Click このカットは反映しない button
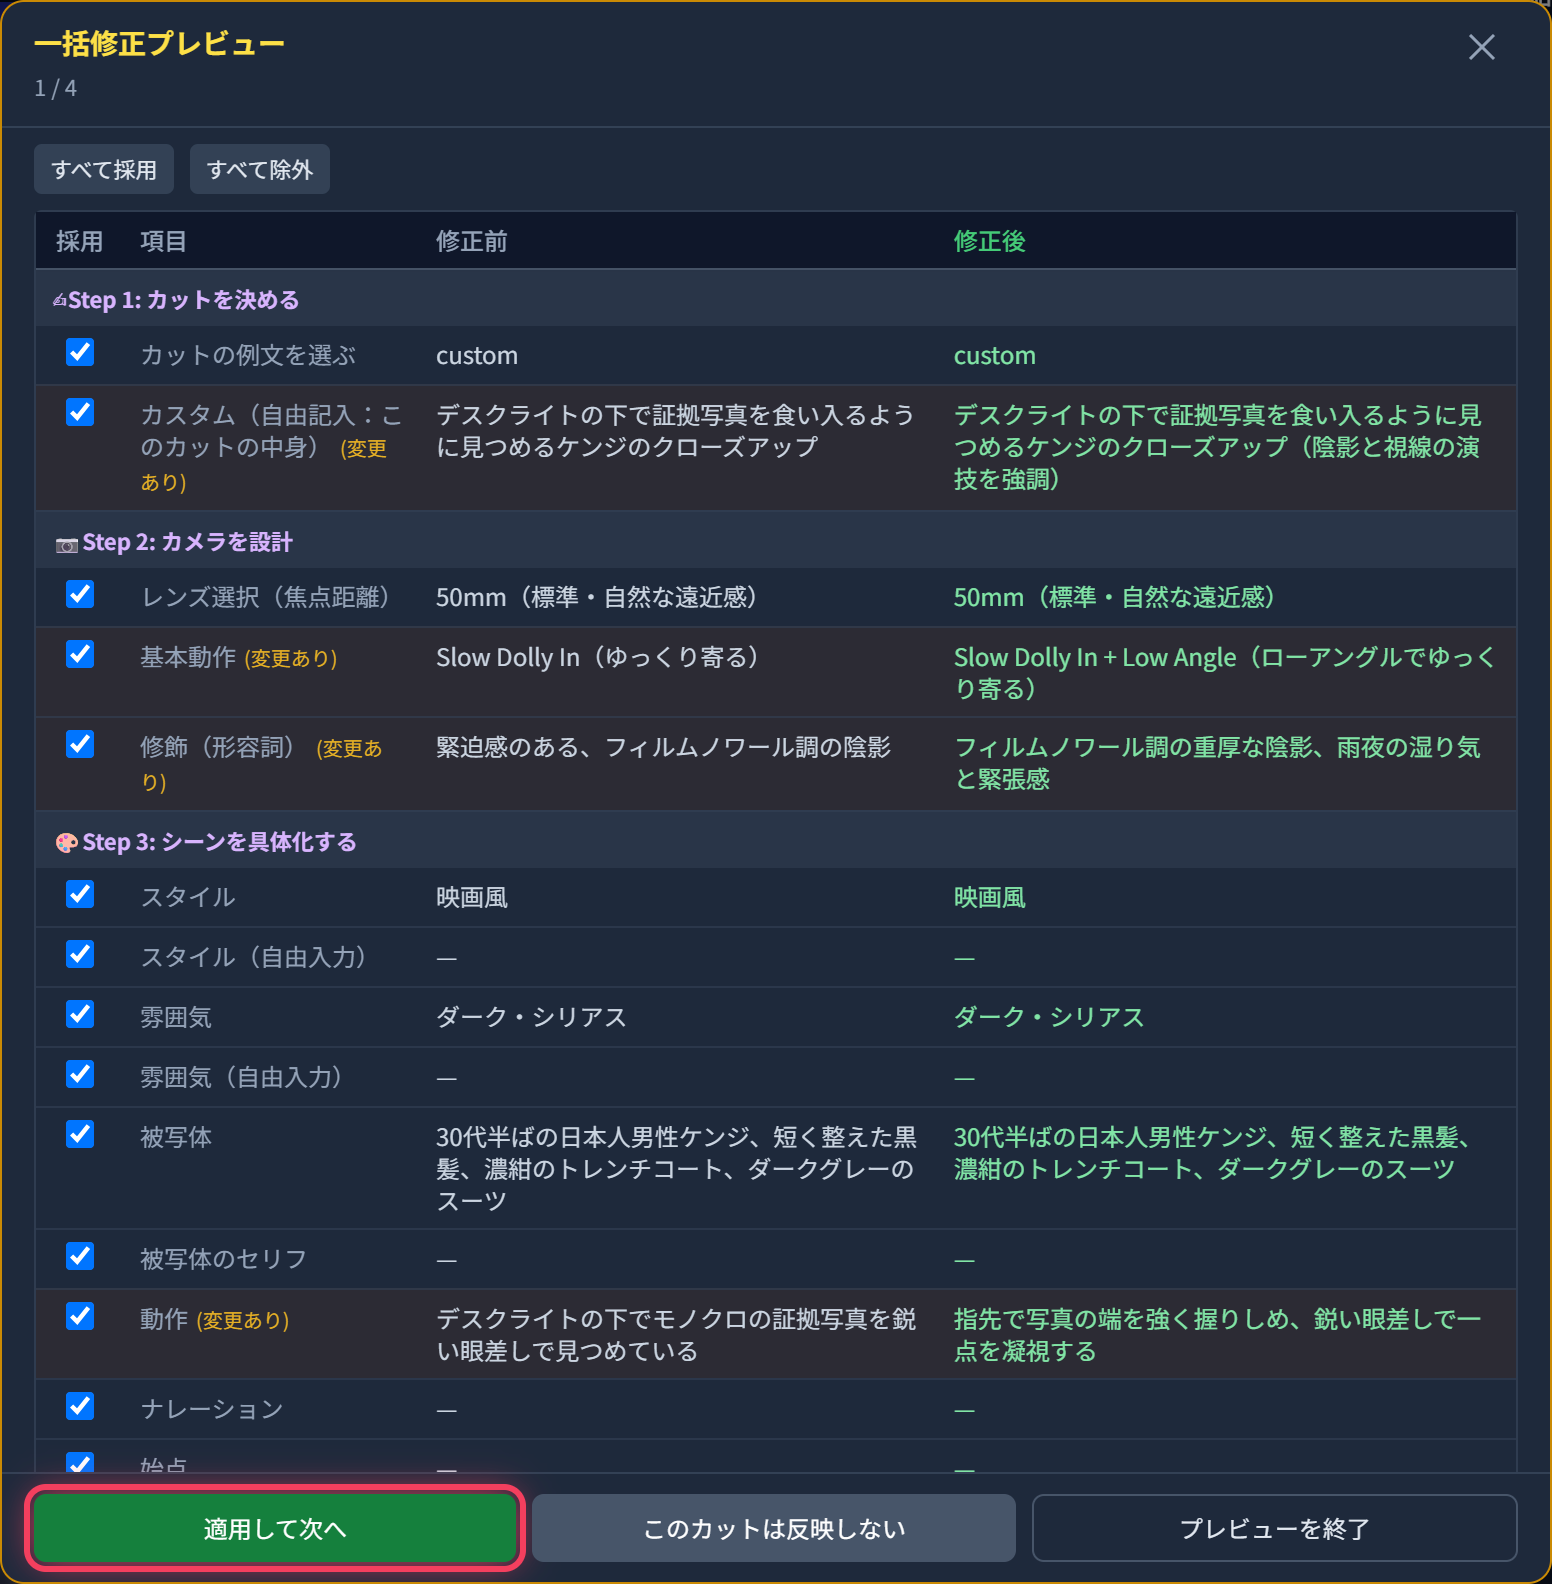1552x1584 pixels. tap(774, 1528)
